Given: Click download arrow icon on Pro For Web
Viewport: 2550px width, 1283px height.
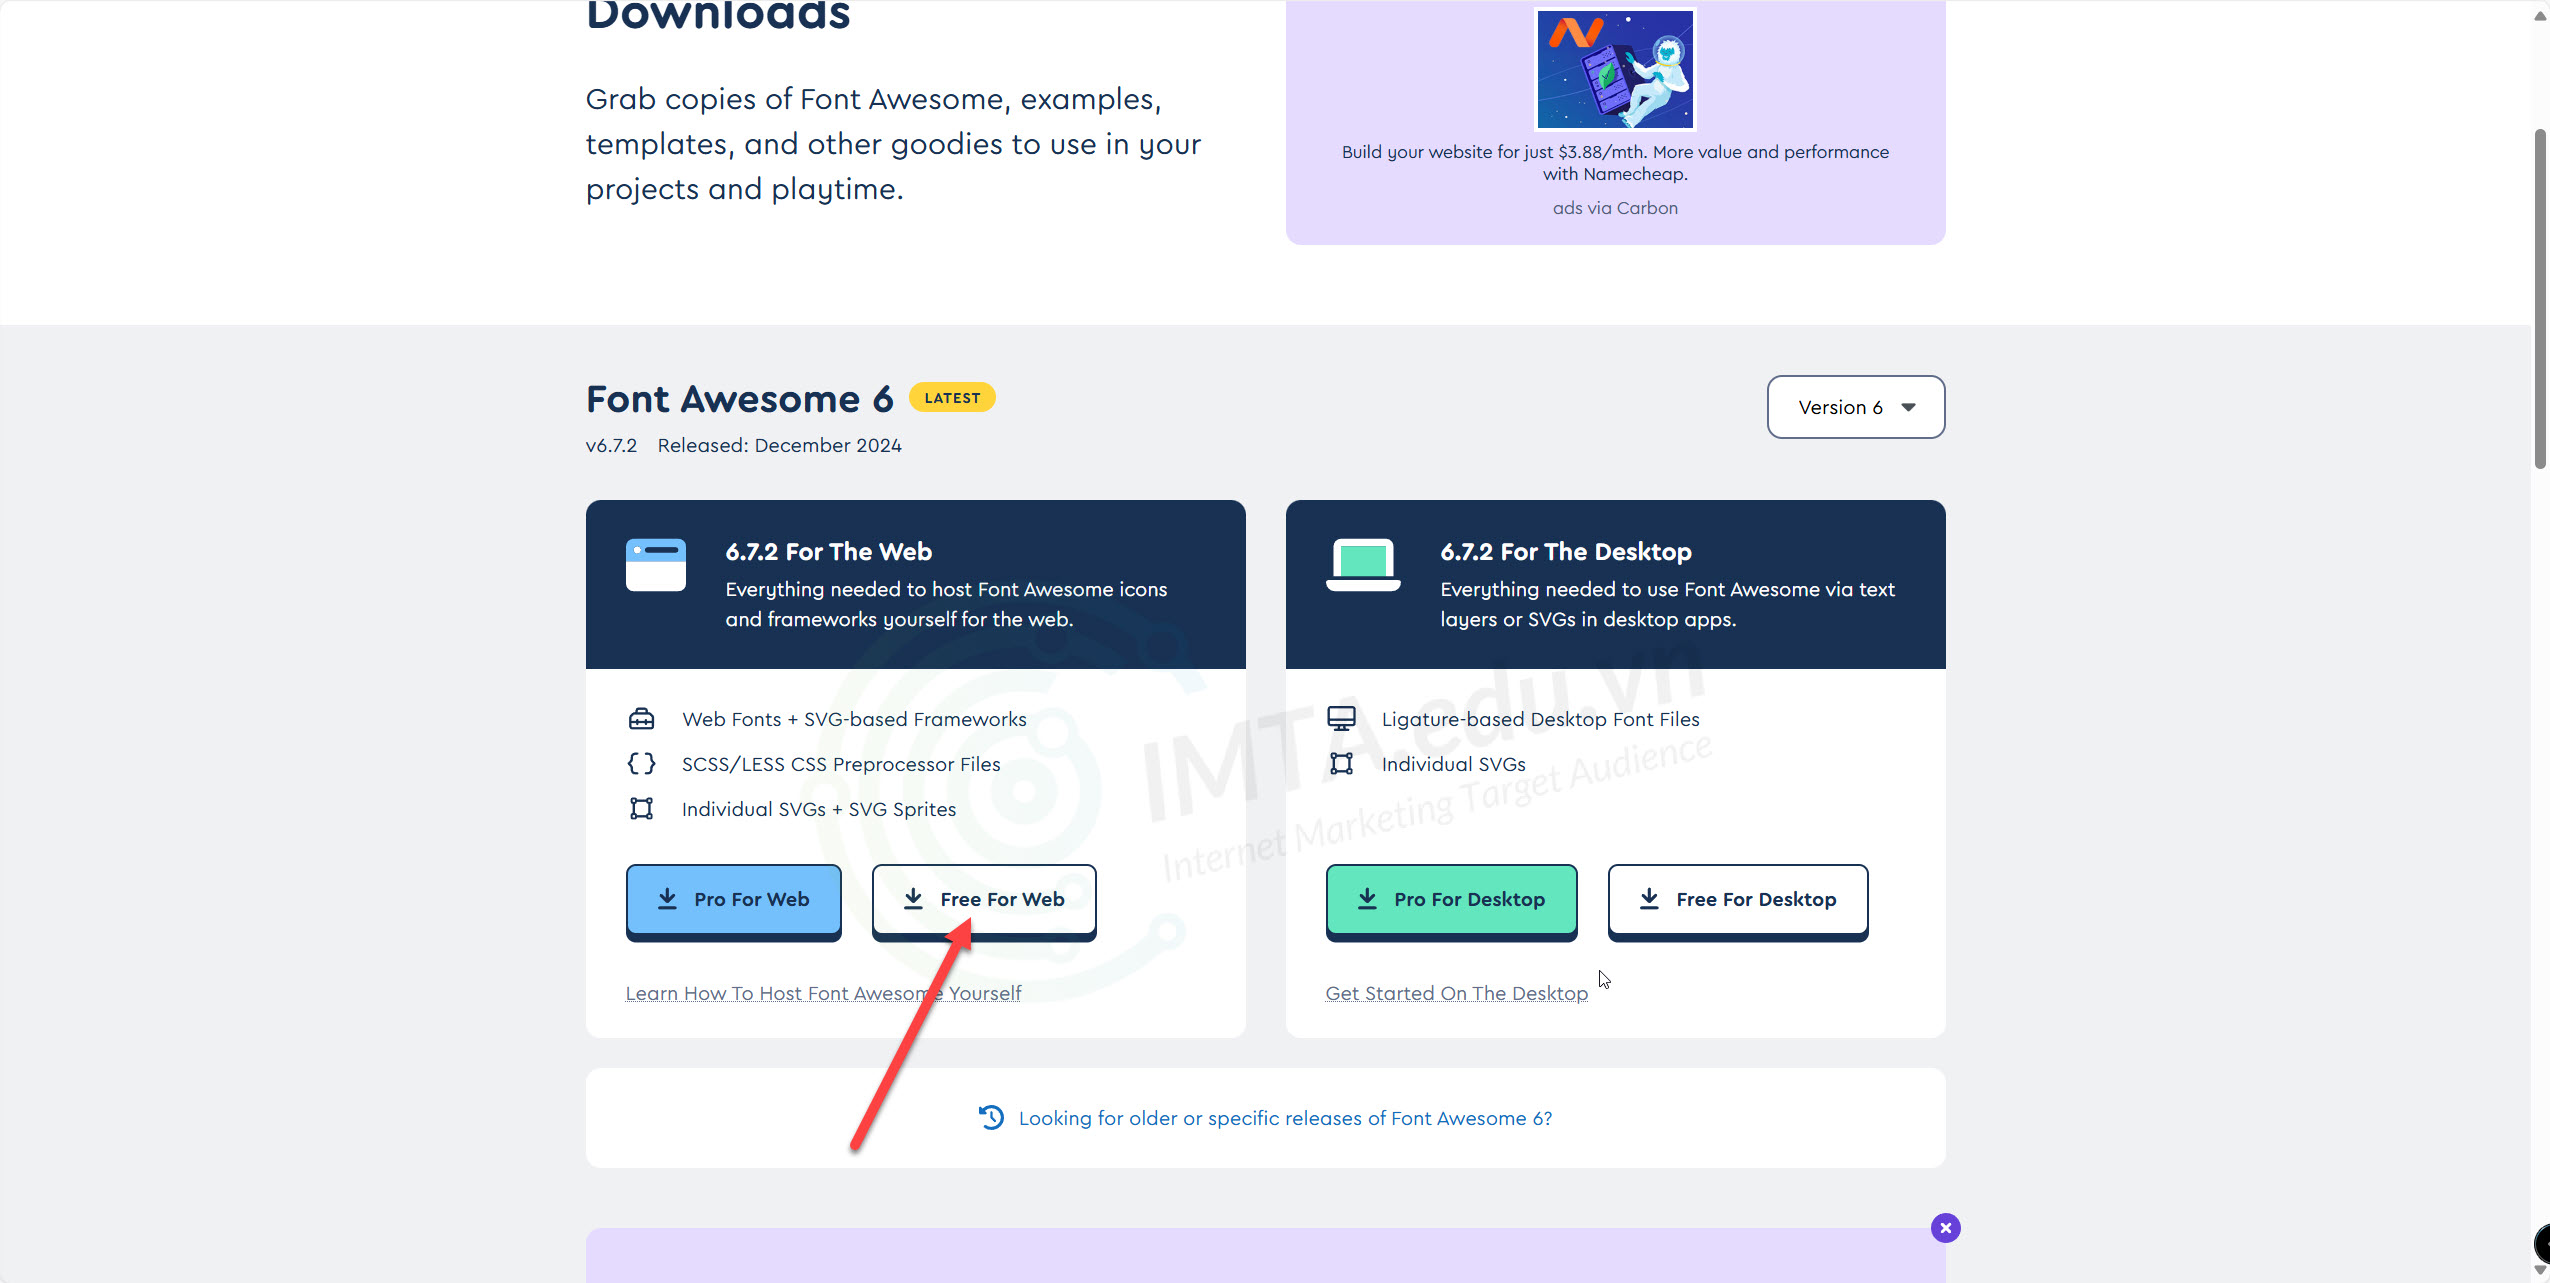Looking at the screenshot, I should pos(667,899).
